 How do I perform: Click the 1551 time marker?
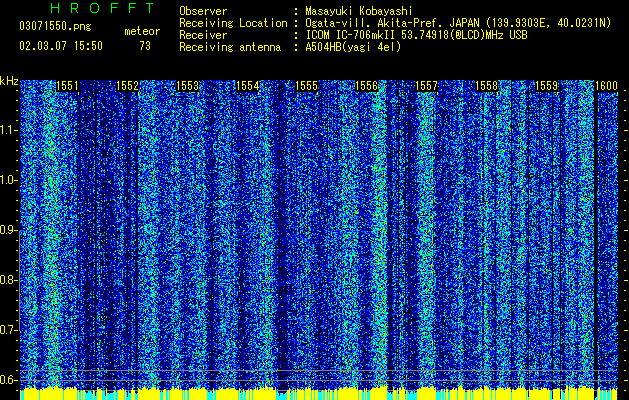tap(67, 86)
